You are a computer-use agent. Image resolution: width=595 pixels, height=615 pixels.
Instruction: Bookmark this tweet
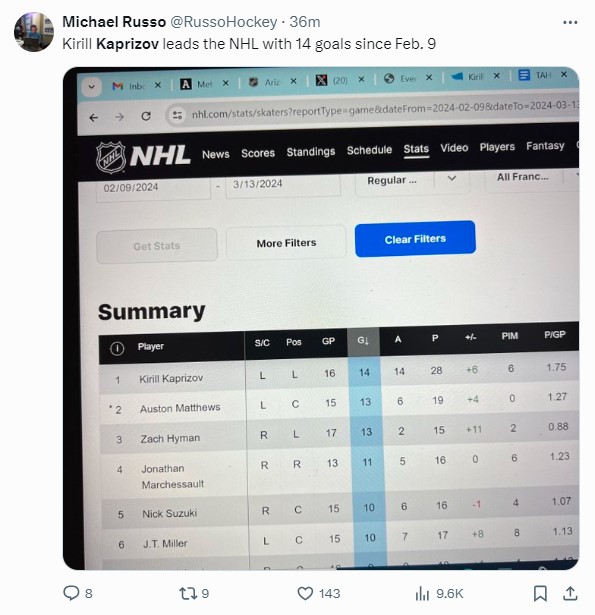[x=540, y=593]
